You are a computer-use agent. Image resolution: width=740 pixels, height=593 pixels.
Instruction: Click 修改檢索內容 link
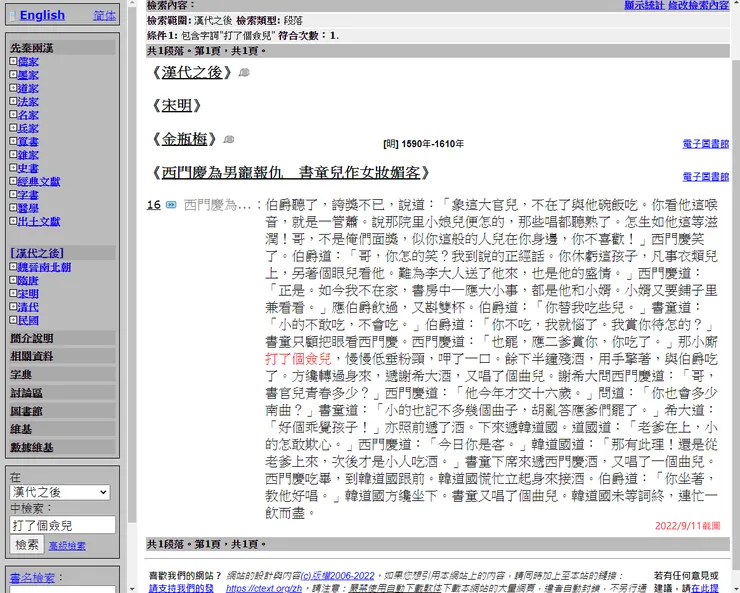point(698,5)
